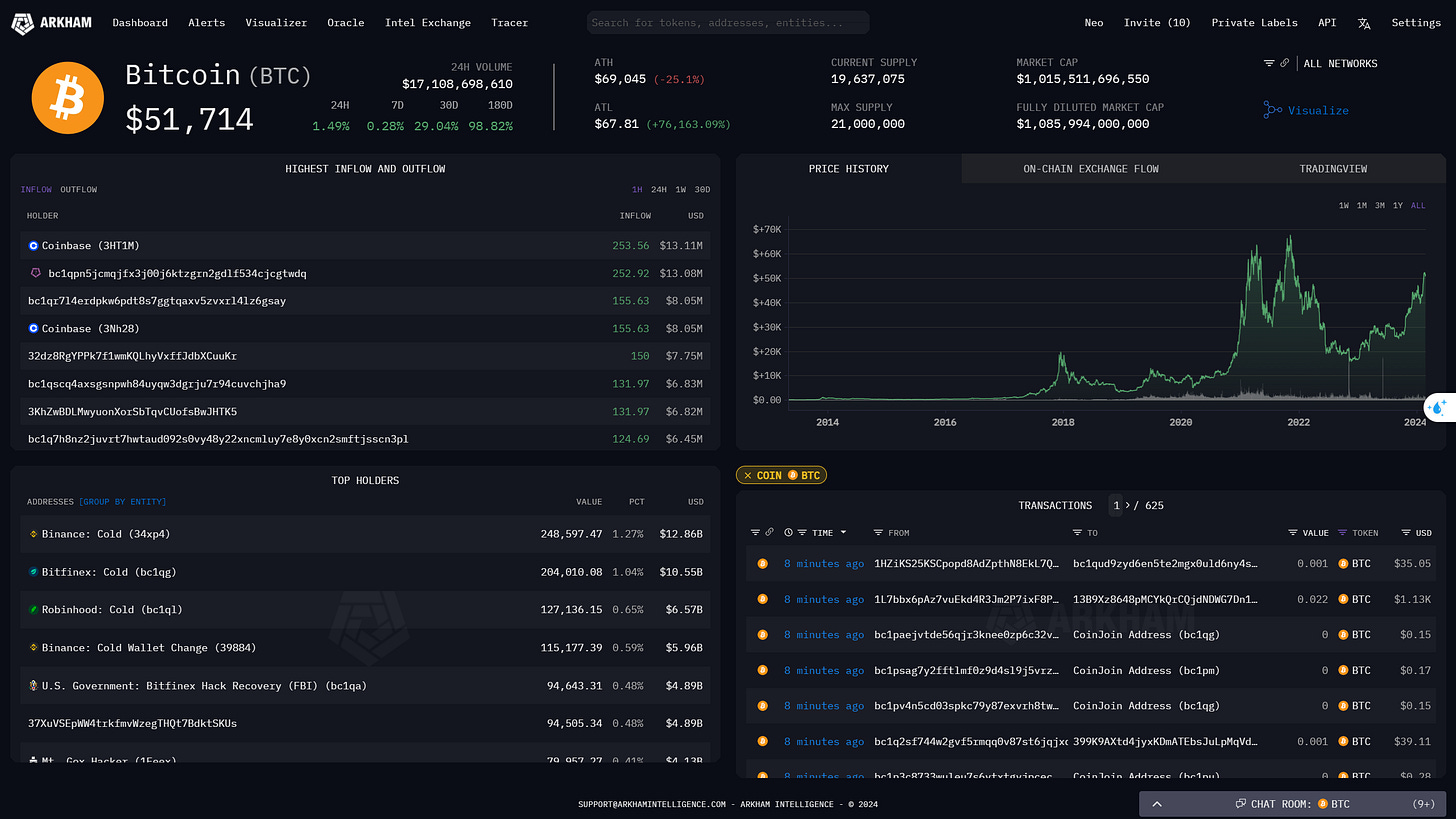Click Invite (10) in header
1456x819 pixels.
1157,22
